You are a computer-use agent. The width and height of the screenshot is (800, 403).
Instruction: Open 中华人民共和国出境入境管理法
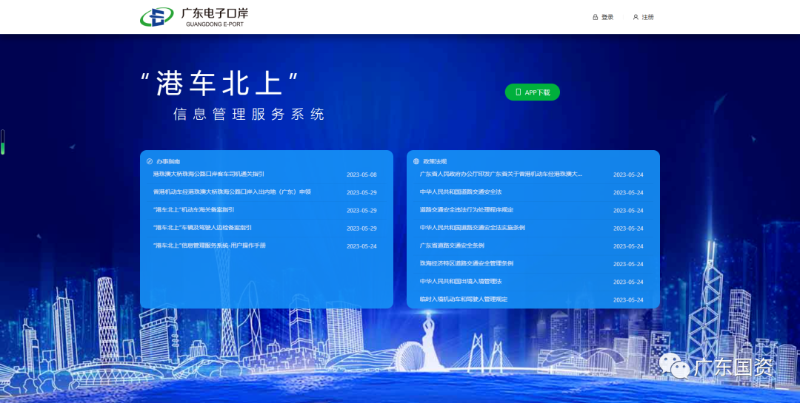pyautogui.click(x=461, y=281)
